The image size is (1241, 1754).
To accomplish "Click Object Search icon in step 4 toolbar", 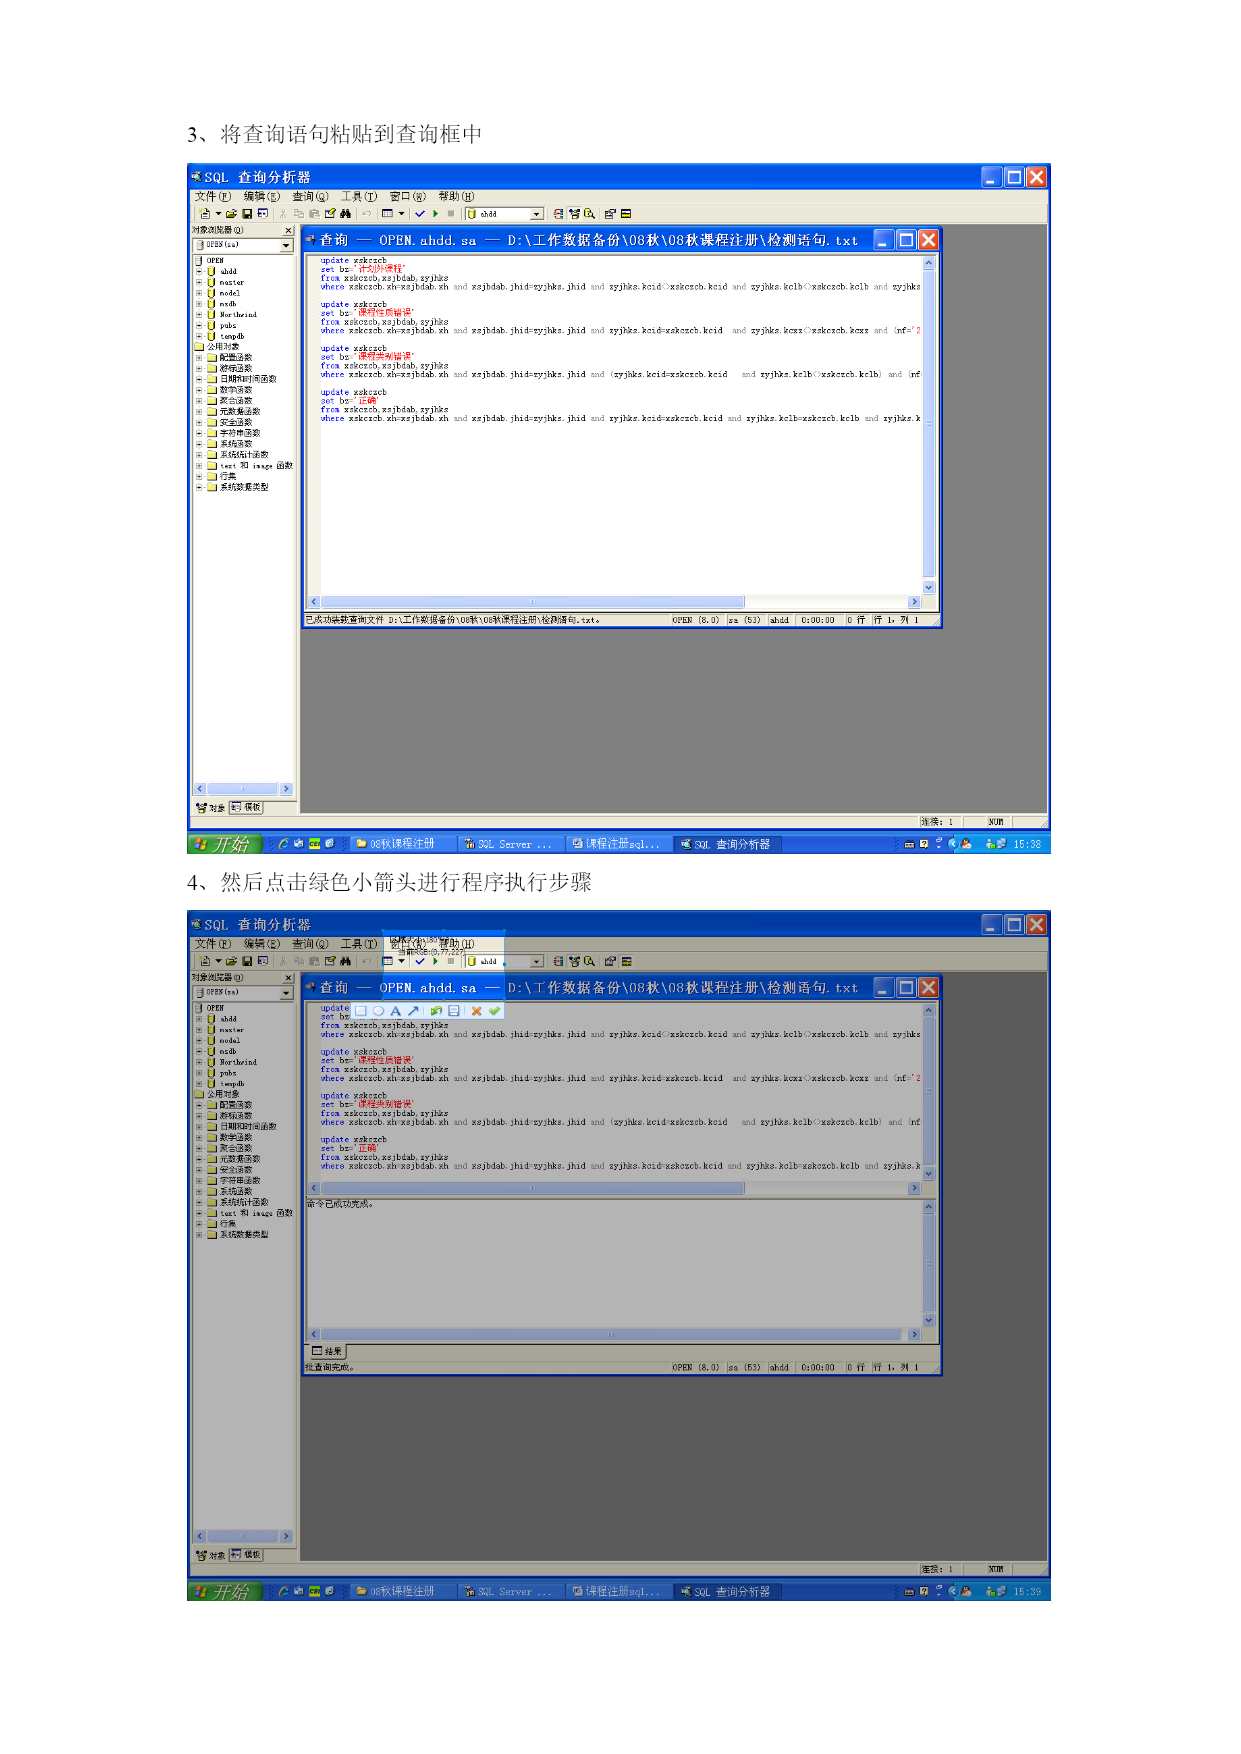I will pos(590,961).
